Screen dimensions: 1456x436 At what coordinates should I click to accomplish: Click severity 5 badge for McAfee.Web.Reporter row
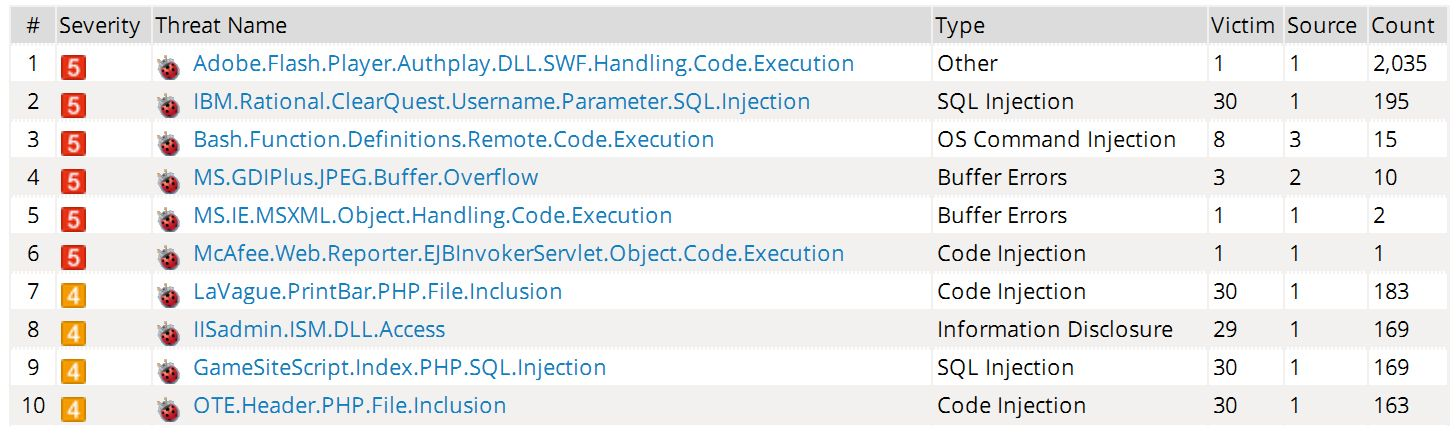(72, 257)
